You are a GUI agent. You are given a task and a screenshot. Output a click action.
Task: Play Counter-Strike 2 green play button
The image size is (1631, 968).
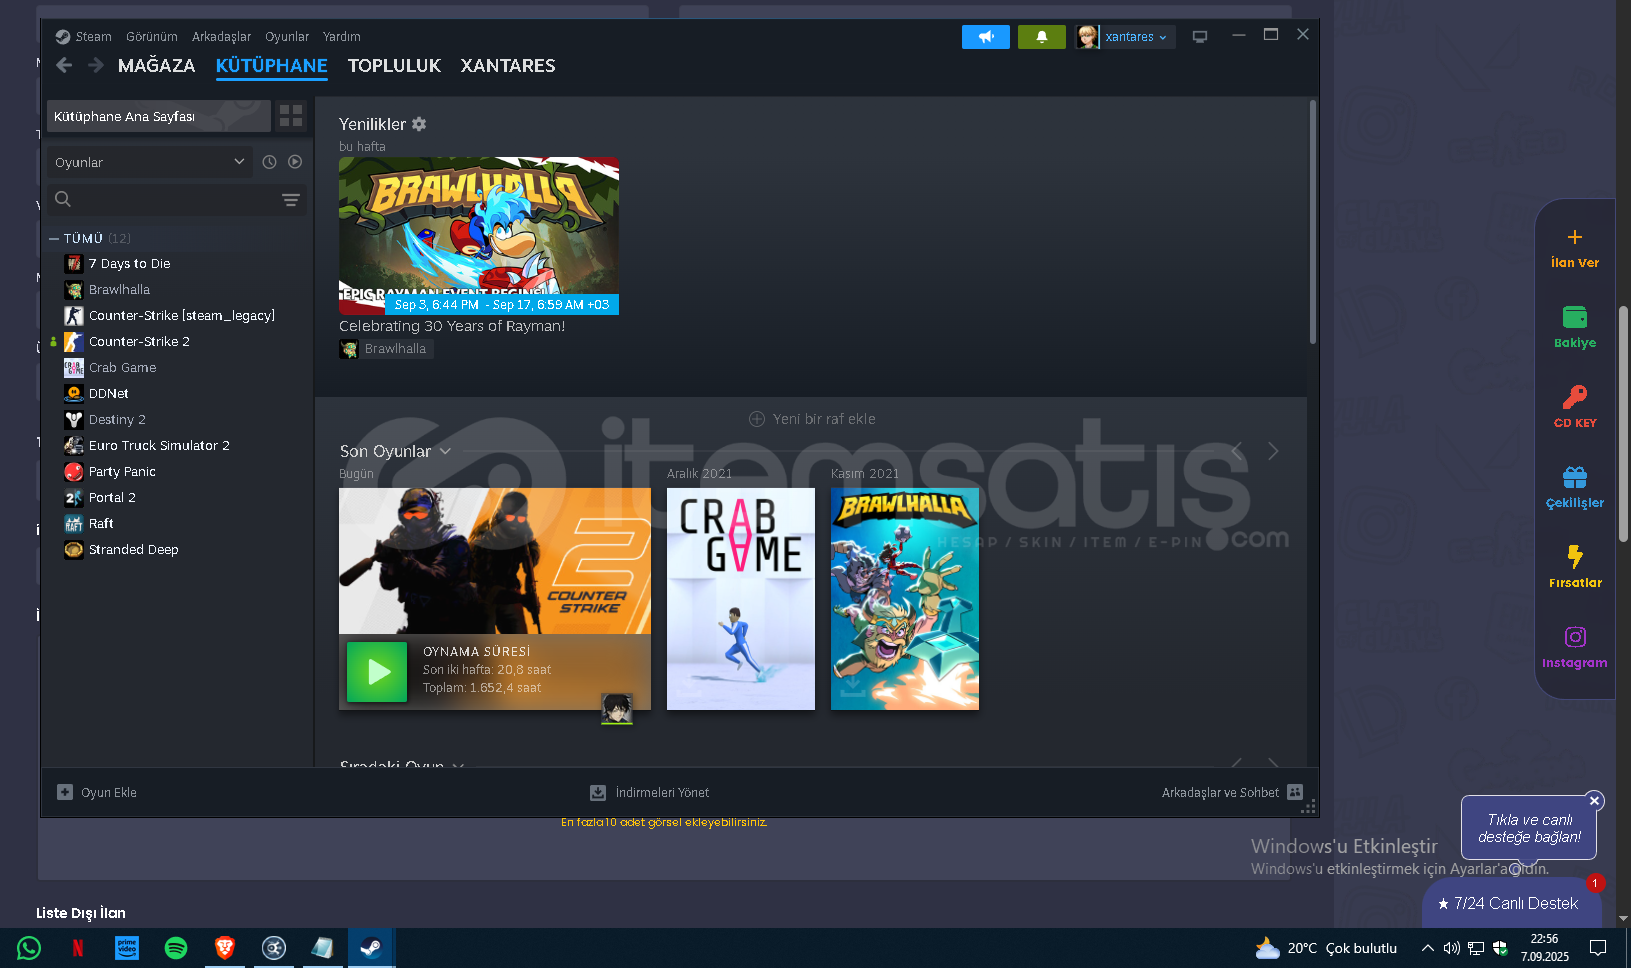tap(377, 672)
